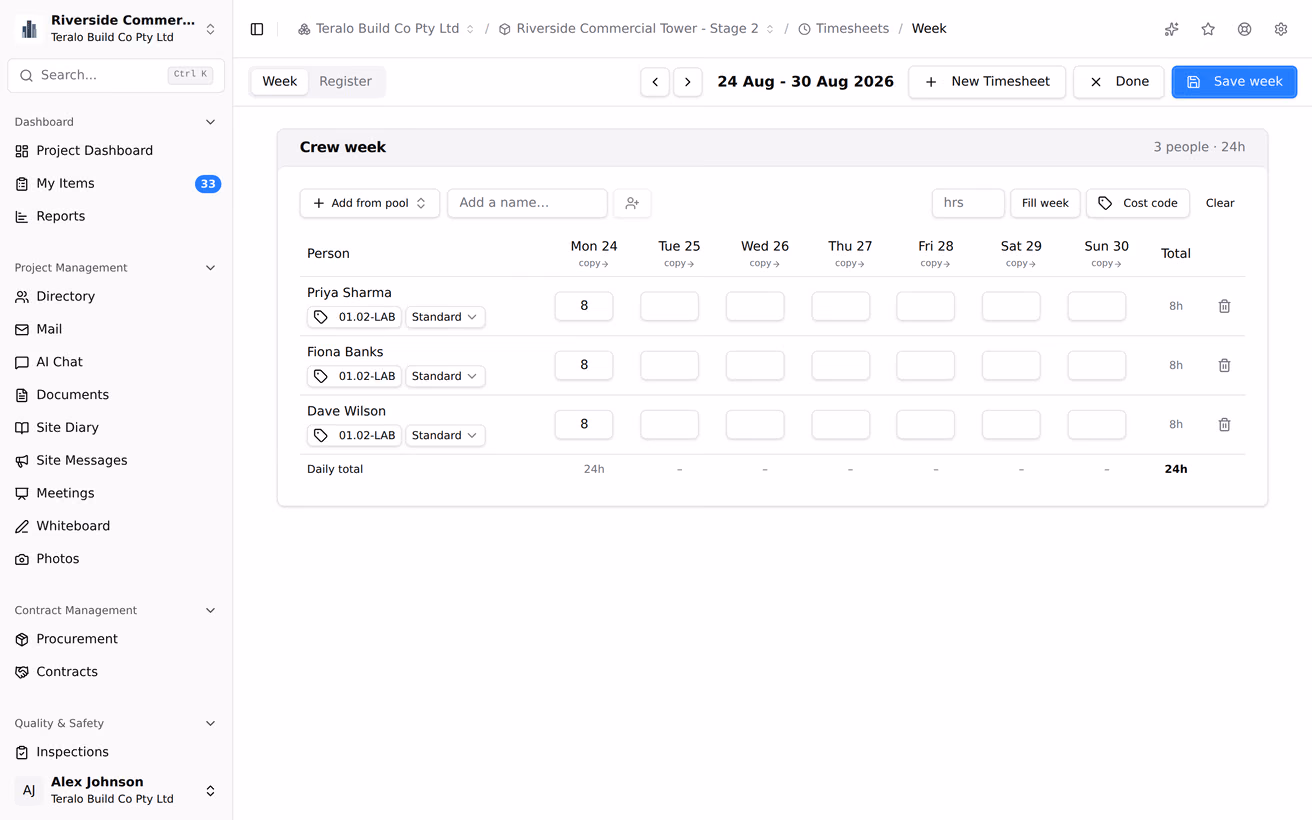The height and width of the screenshot is (820, 1312).
Task: Focus the sidebar Search box
Action: [x=116, y=75]
